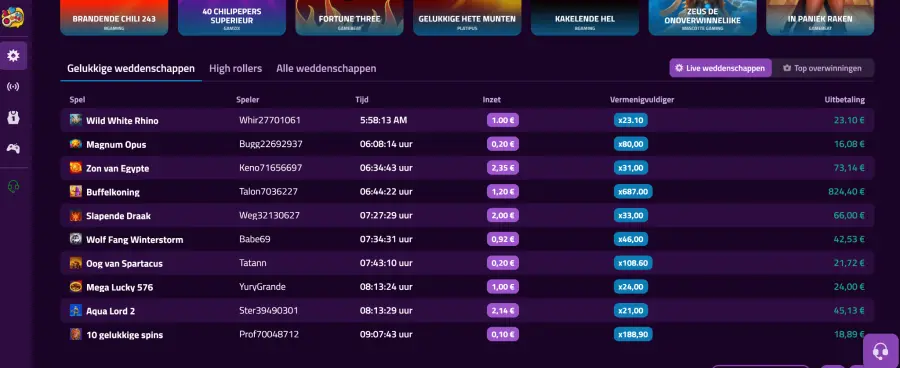900x368 pixels.
Task: Open Slapende Draak game link
Action: tap(119, 216)
